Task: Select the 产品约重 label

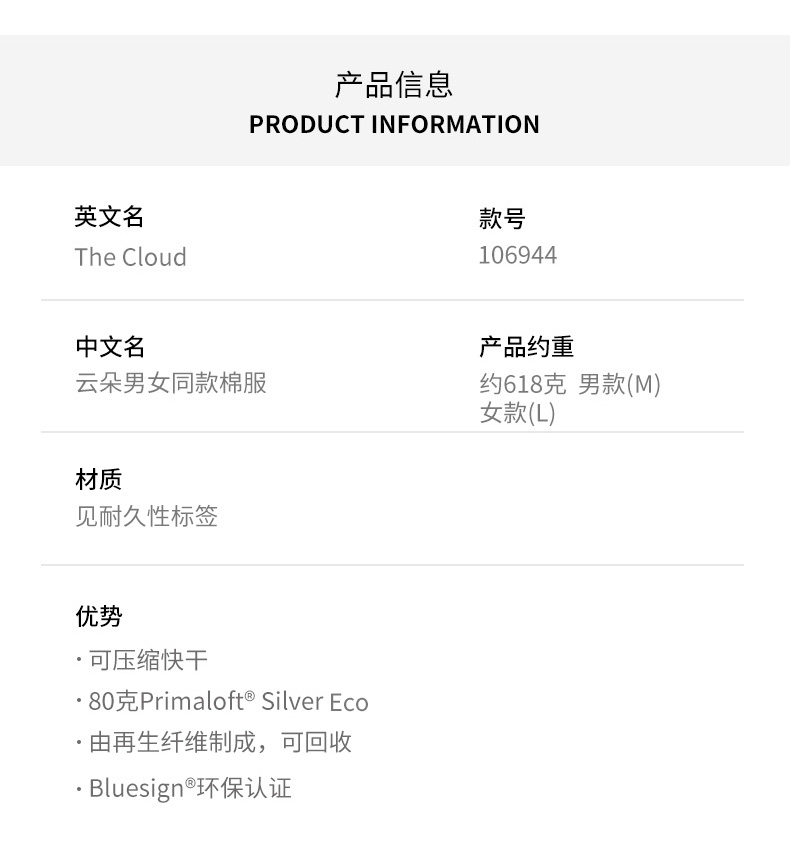Action: pyautogui.click(x=526, y=347)
